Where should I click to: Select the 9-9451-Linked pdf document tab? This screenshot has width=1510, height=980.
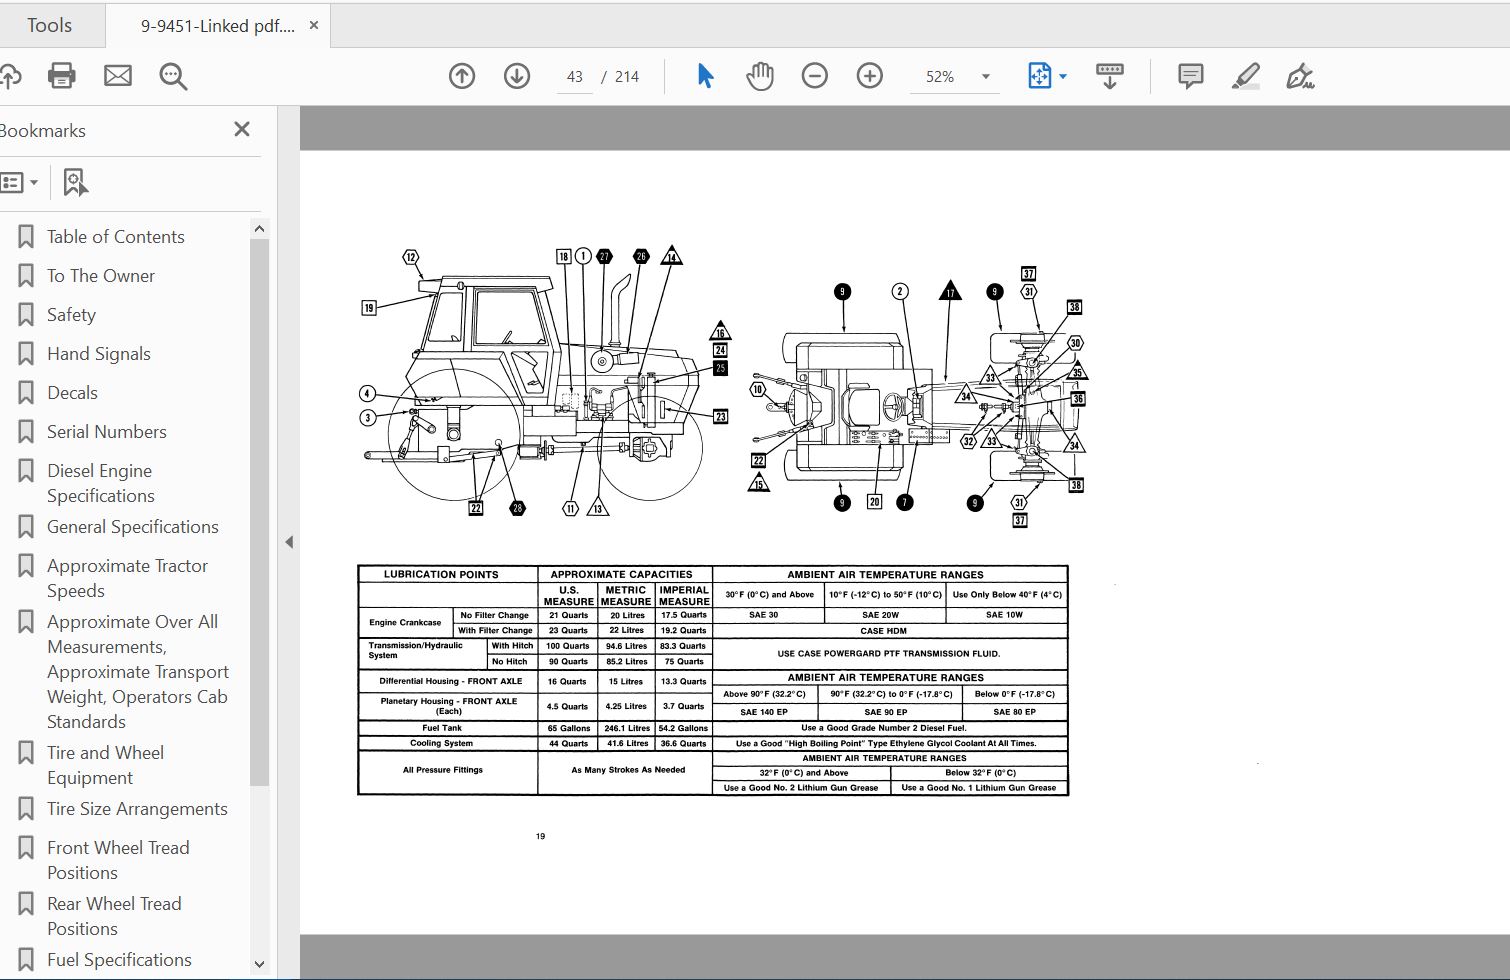click(210, 25)
